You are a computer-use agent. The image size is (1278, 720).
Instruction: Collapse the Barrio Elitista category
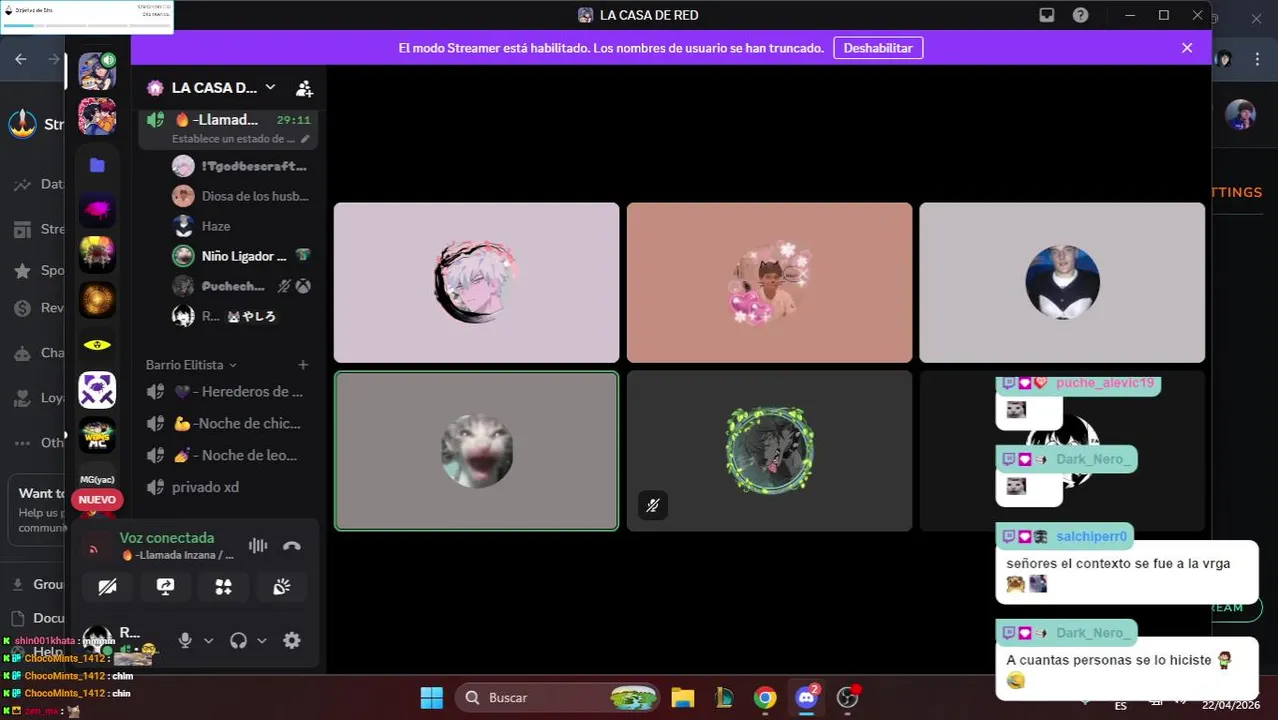pyautogui.click(x=191, y=365)
